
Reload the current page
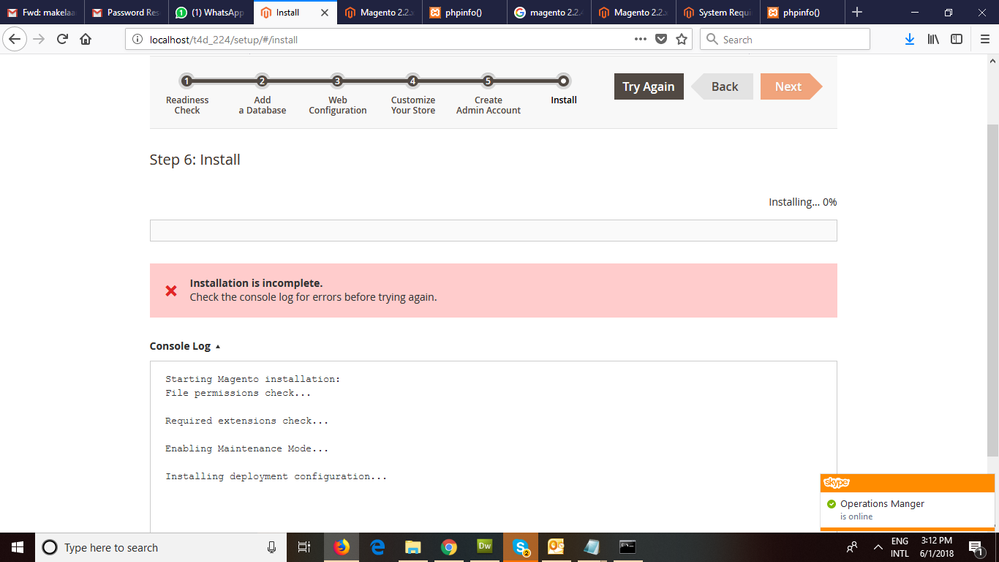[62, 39]
